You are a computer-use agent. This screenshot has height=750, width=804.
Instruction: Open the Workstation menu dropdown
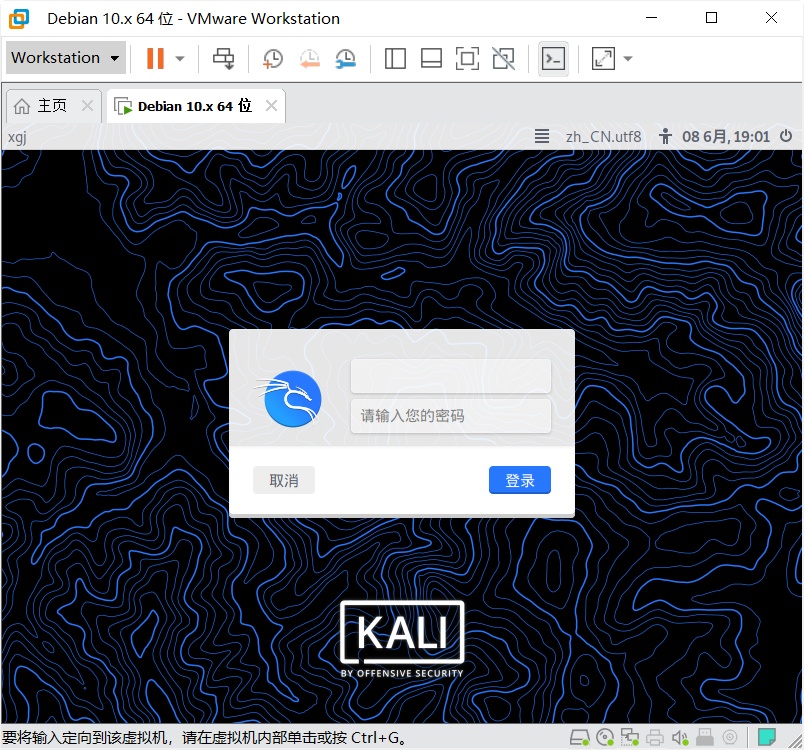coord(66,58)
